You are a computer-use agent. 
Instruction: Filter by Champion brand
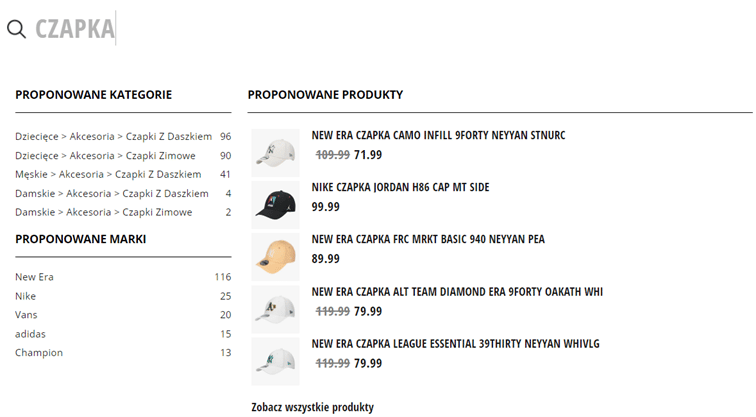point(123,352)
